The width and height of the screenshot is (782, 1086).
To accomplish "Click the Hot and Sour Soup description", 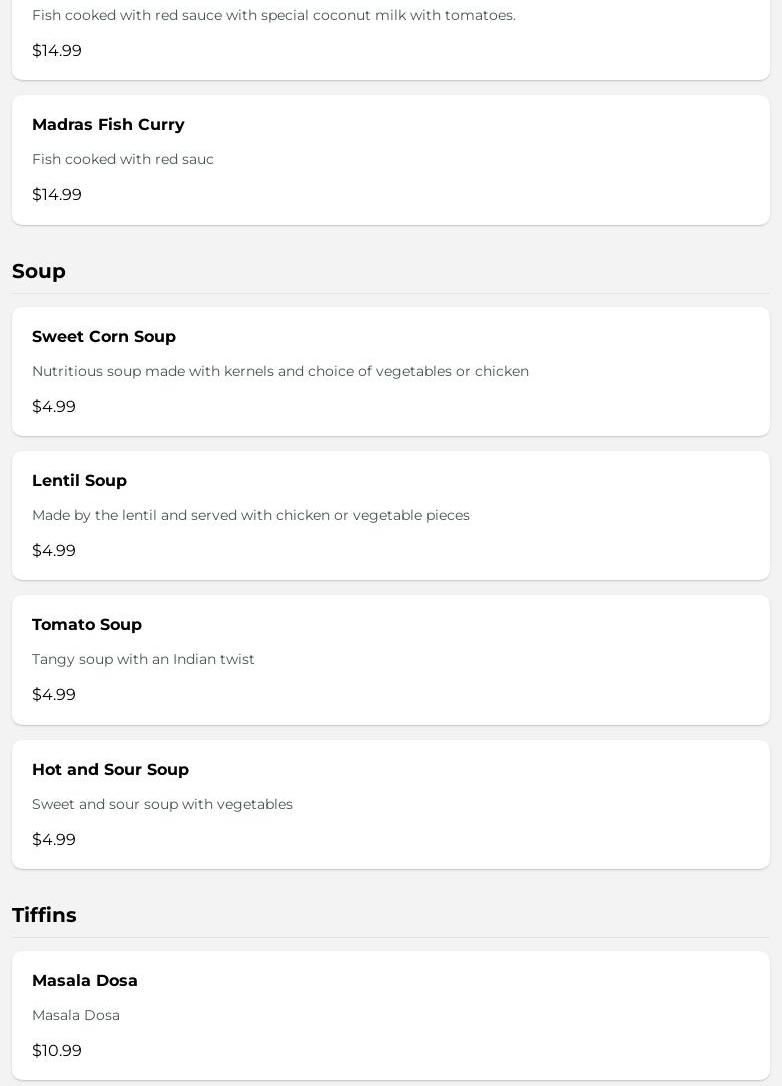I will click(x=162, y=805).
